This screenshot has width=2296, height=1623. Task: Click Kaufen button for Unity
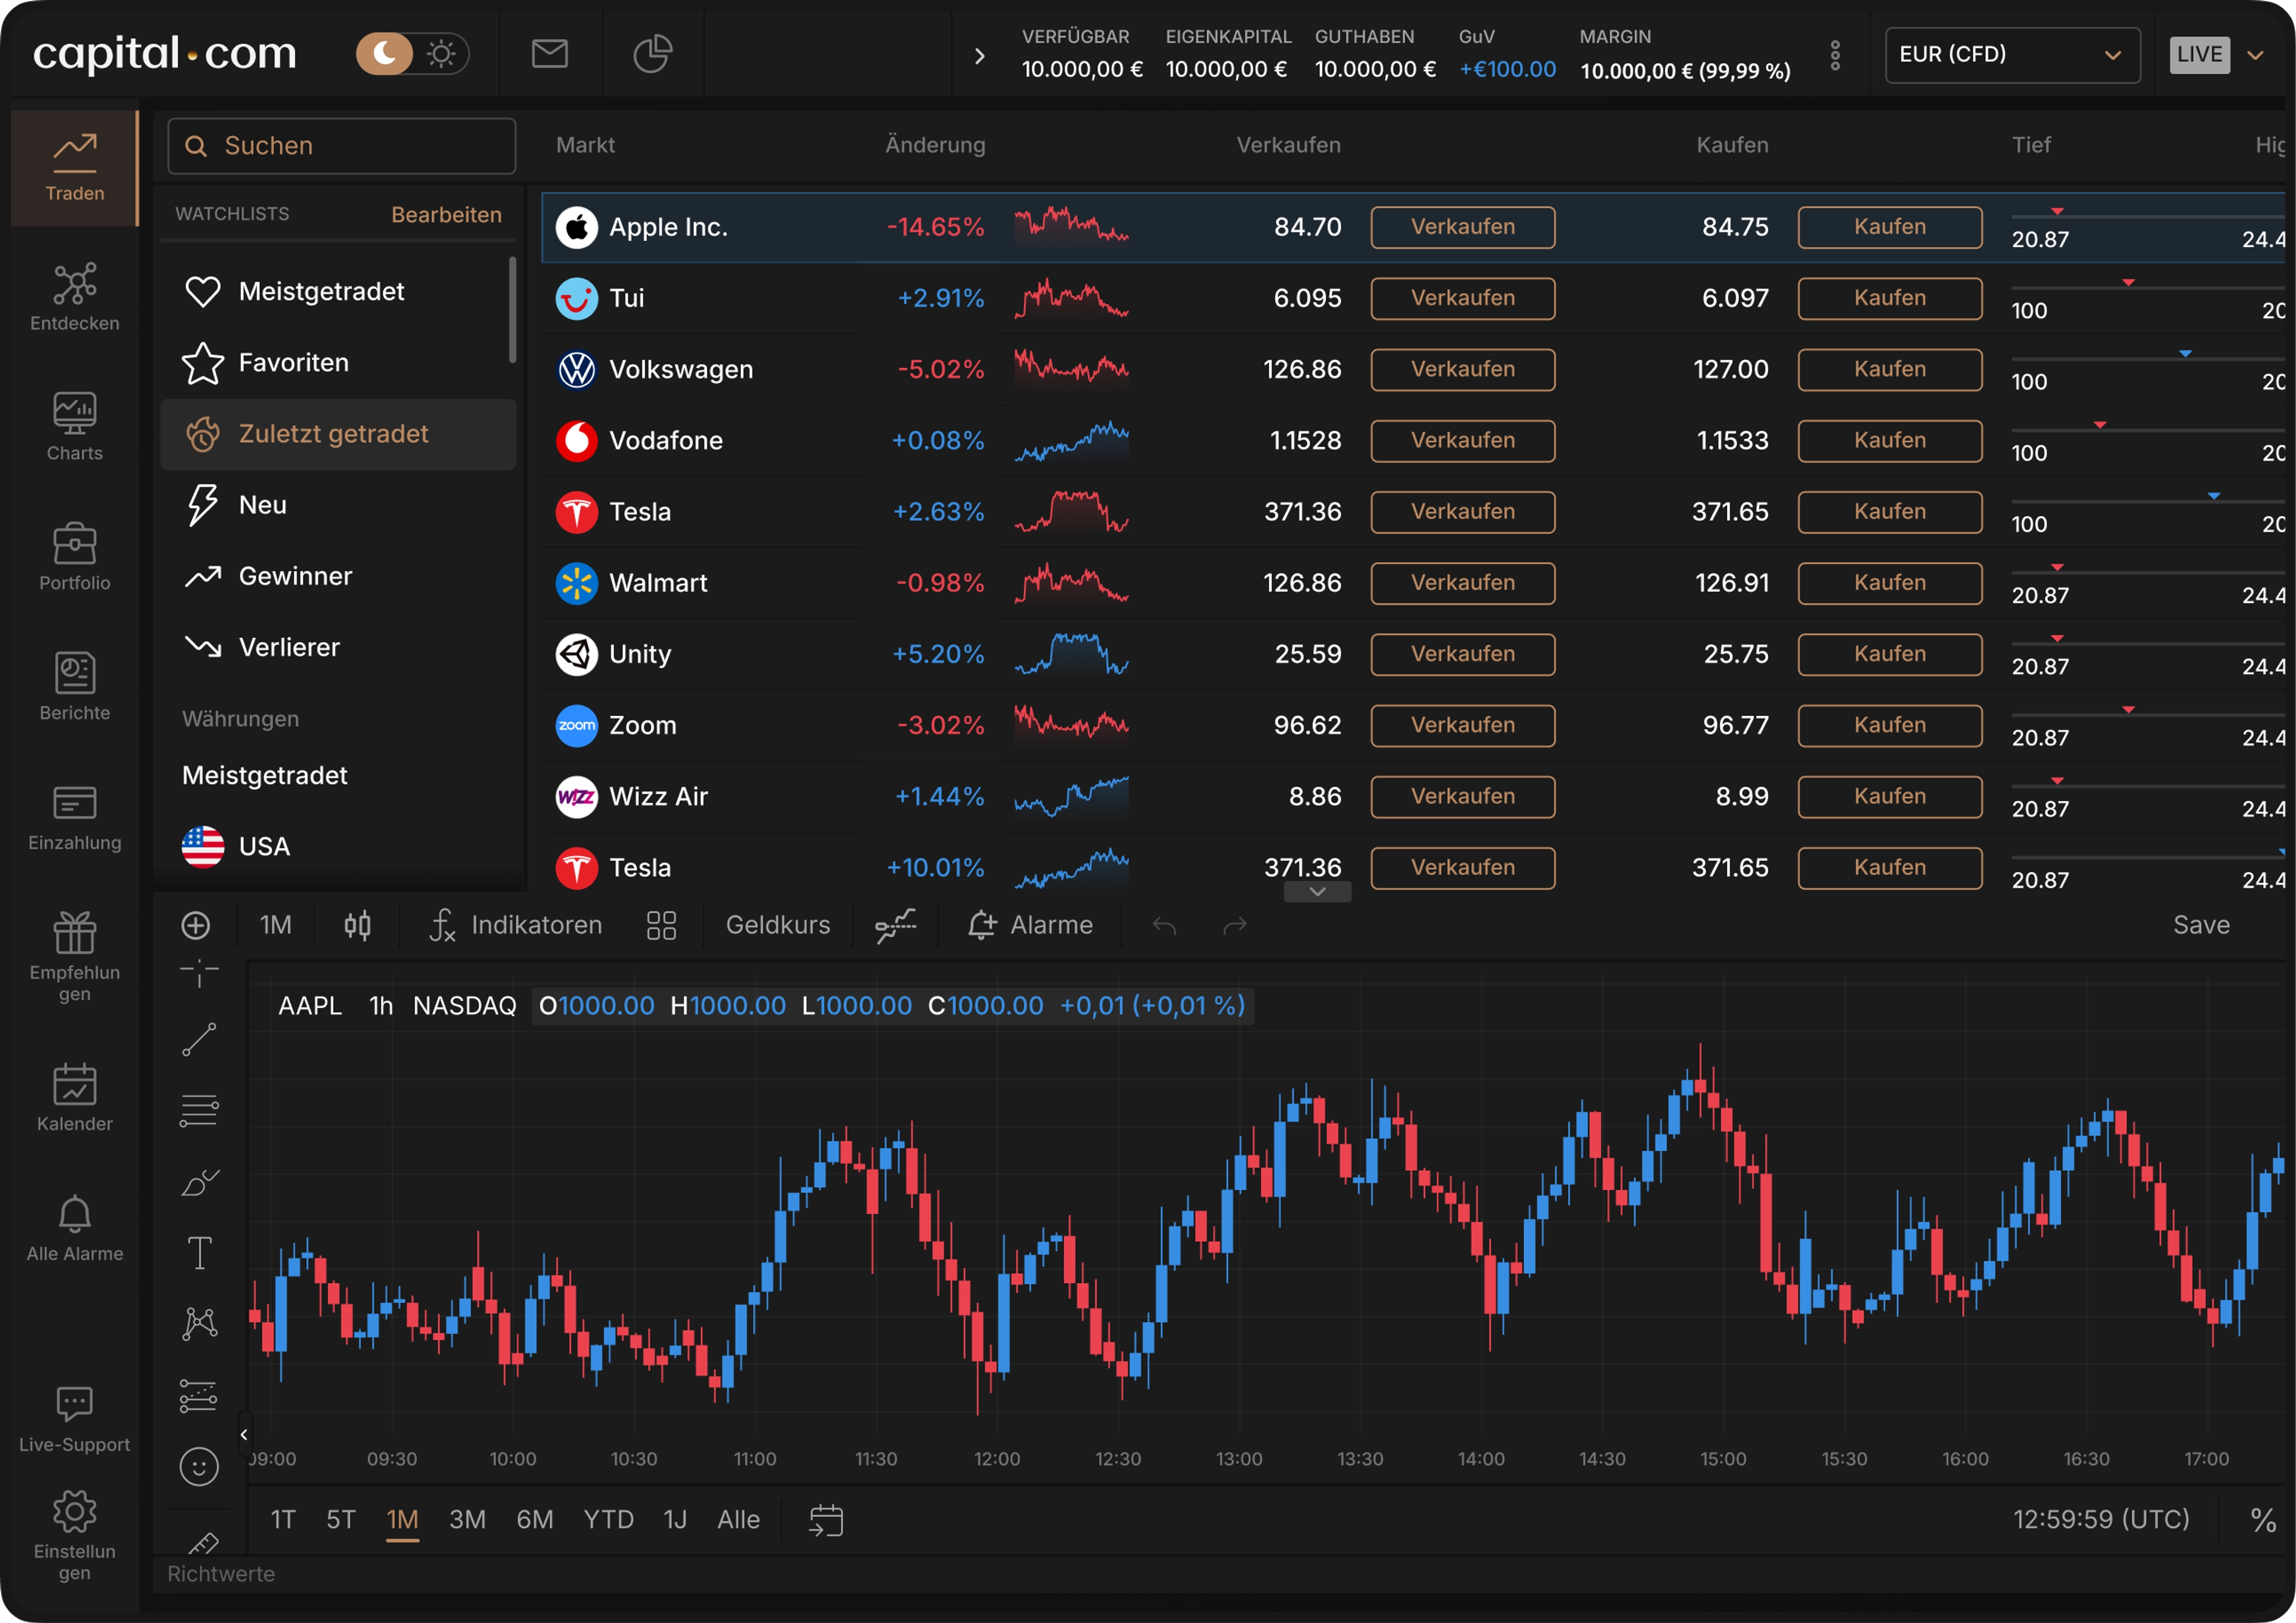1890,654
